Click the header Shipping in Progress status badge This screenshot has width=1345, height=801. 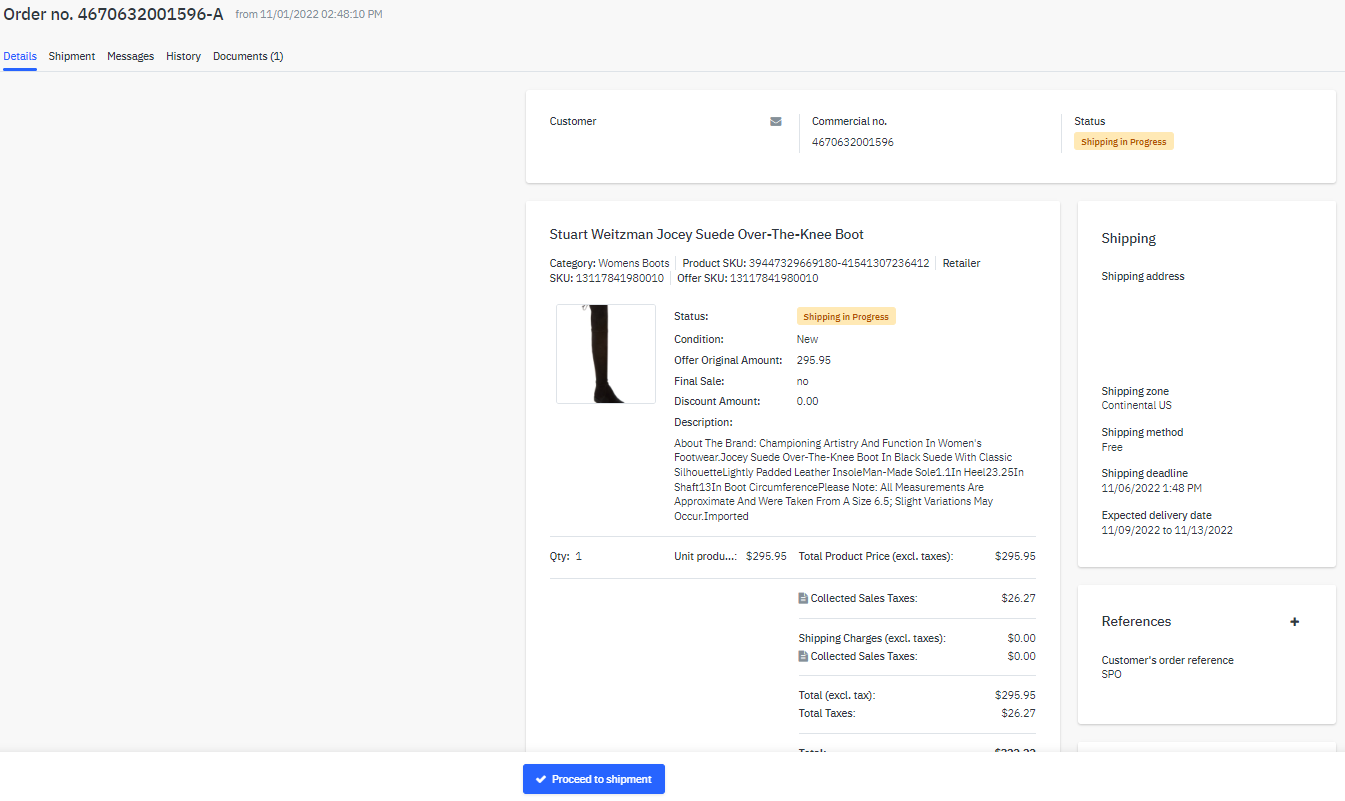coord(1124,142)
